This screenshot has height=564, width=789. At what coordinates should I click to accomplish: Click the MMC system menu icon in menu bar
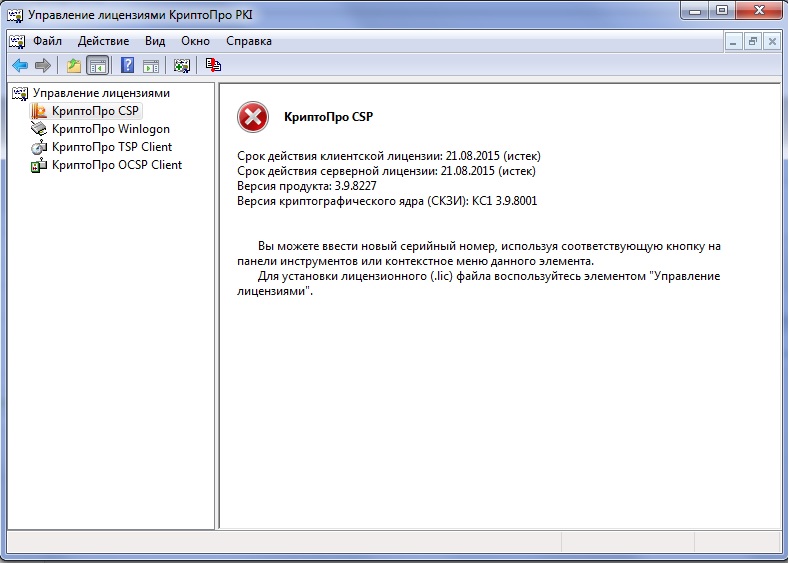tap(17, 41)
